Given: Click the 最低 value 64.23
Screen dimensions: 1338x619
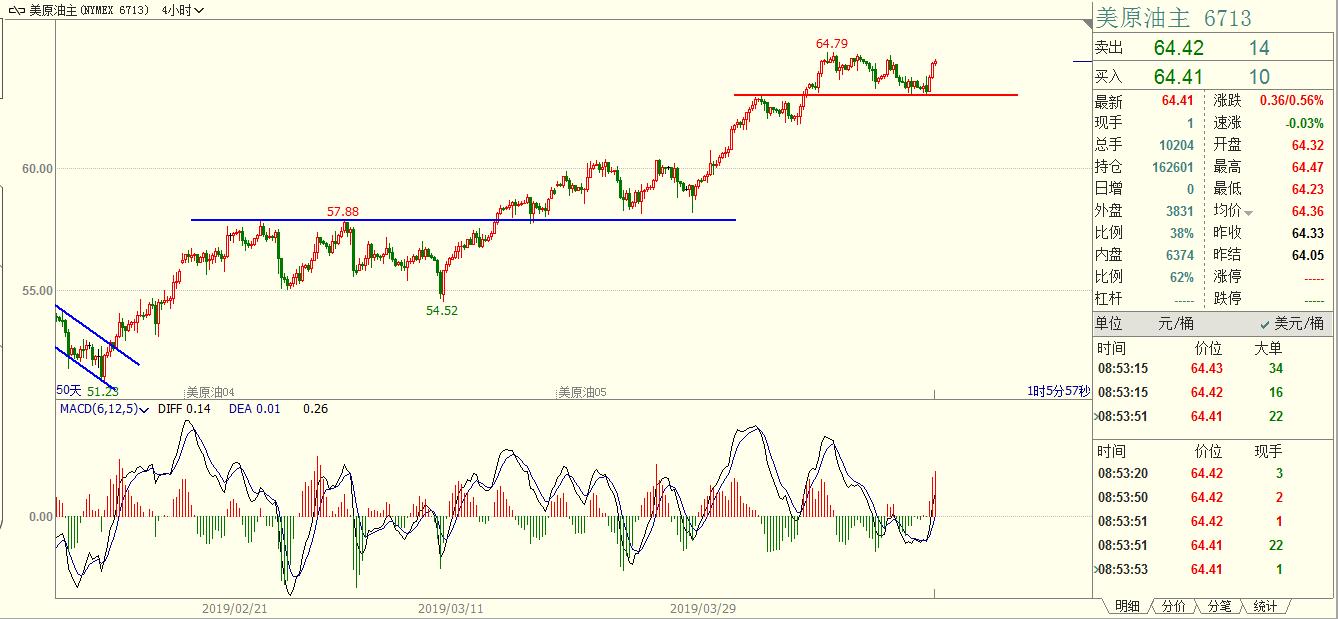Looking at the screenshot, I should pos(1308,190).
